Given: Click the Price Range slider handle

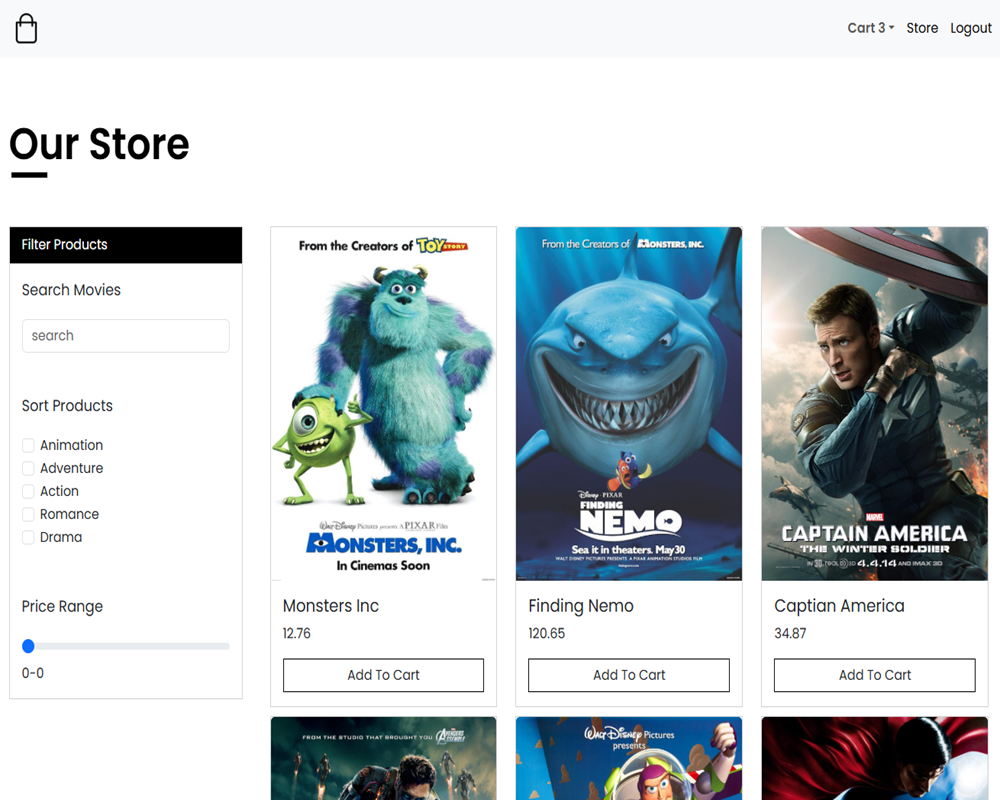Looking at the screenshot, I should tap(28, 646).
